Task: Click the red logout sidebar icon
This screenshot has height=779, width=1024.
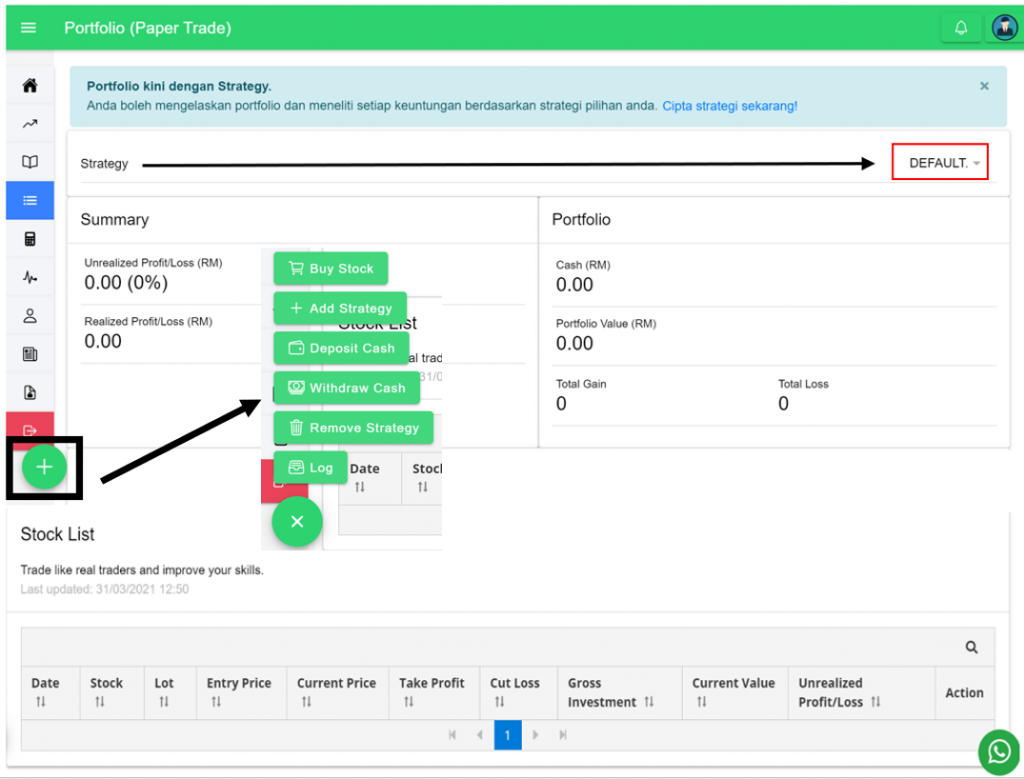Action: pos(30,430)
